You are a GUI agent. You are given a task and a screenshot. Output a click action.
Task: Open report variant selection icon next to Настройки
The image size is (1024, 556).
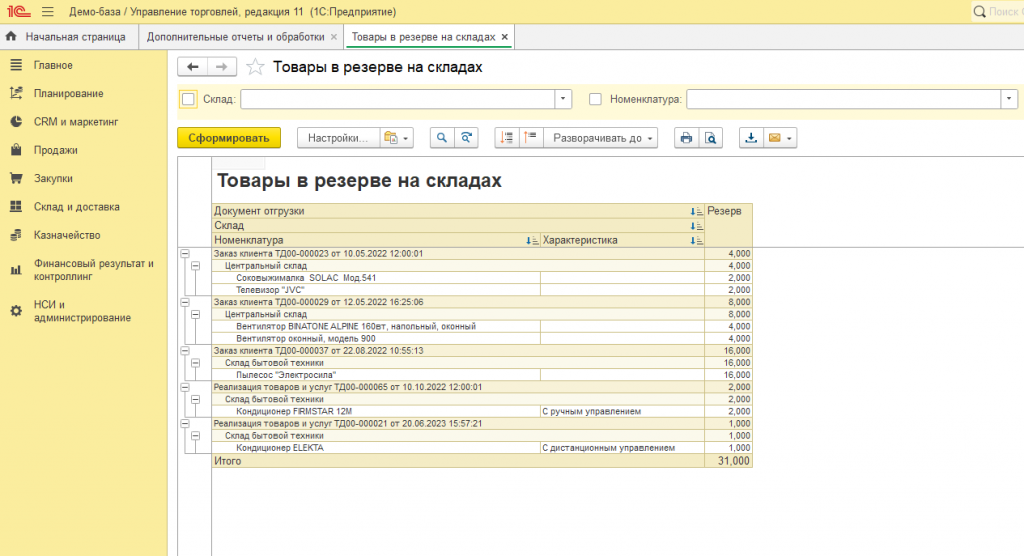click(x=391, y=138)
